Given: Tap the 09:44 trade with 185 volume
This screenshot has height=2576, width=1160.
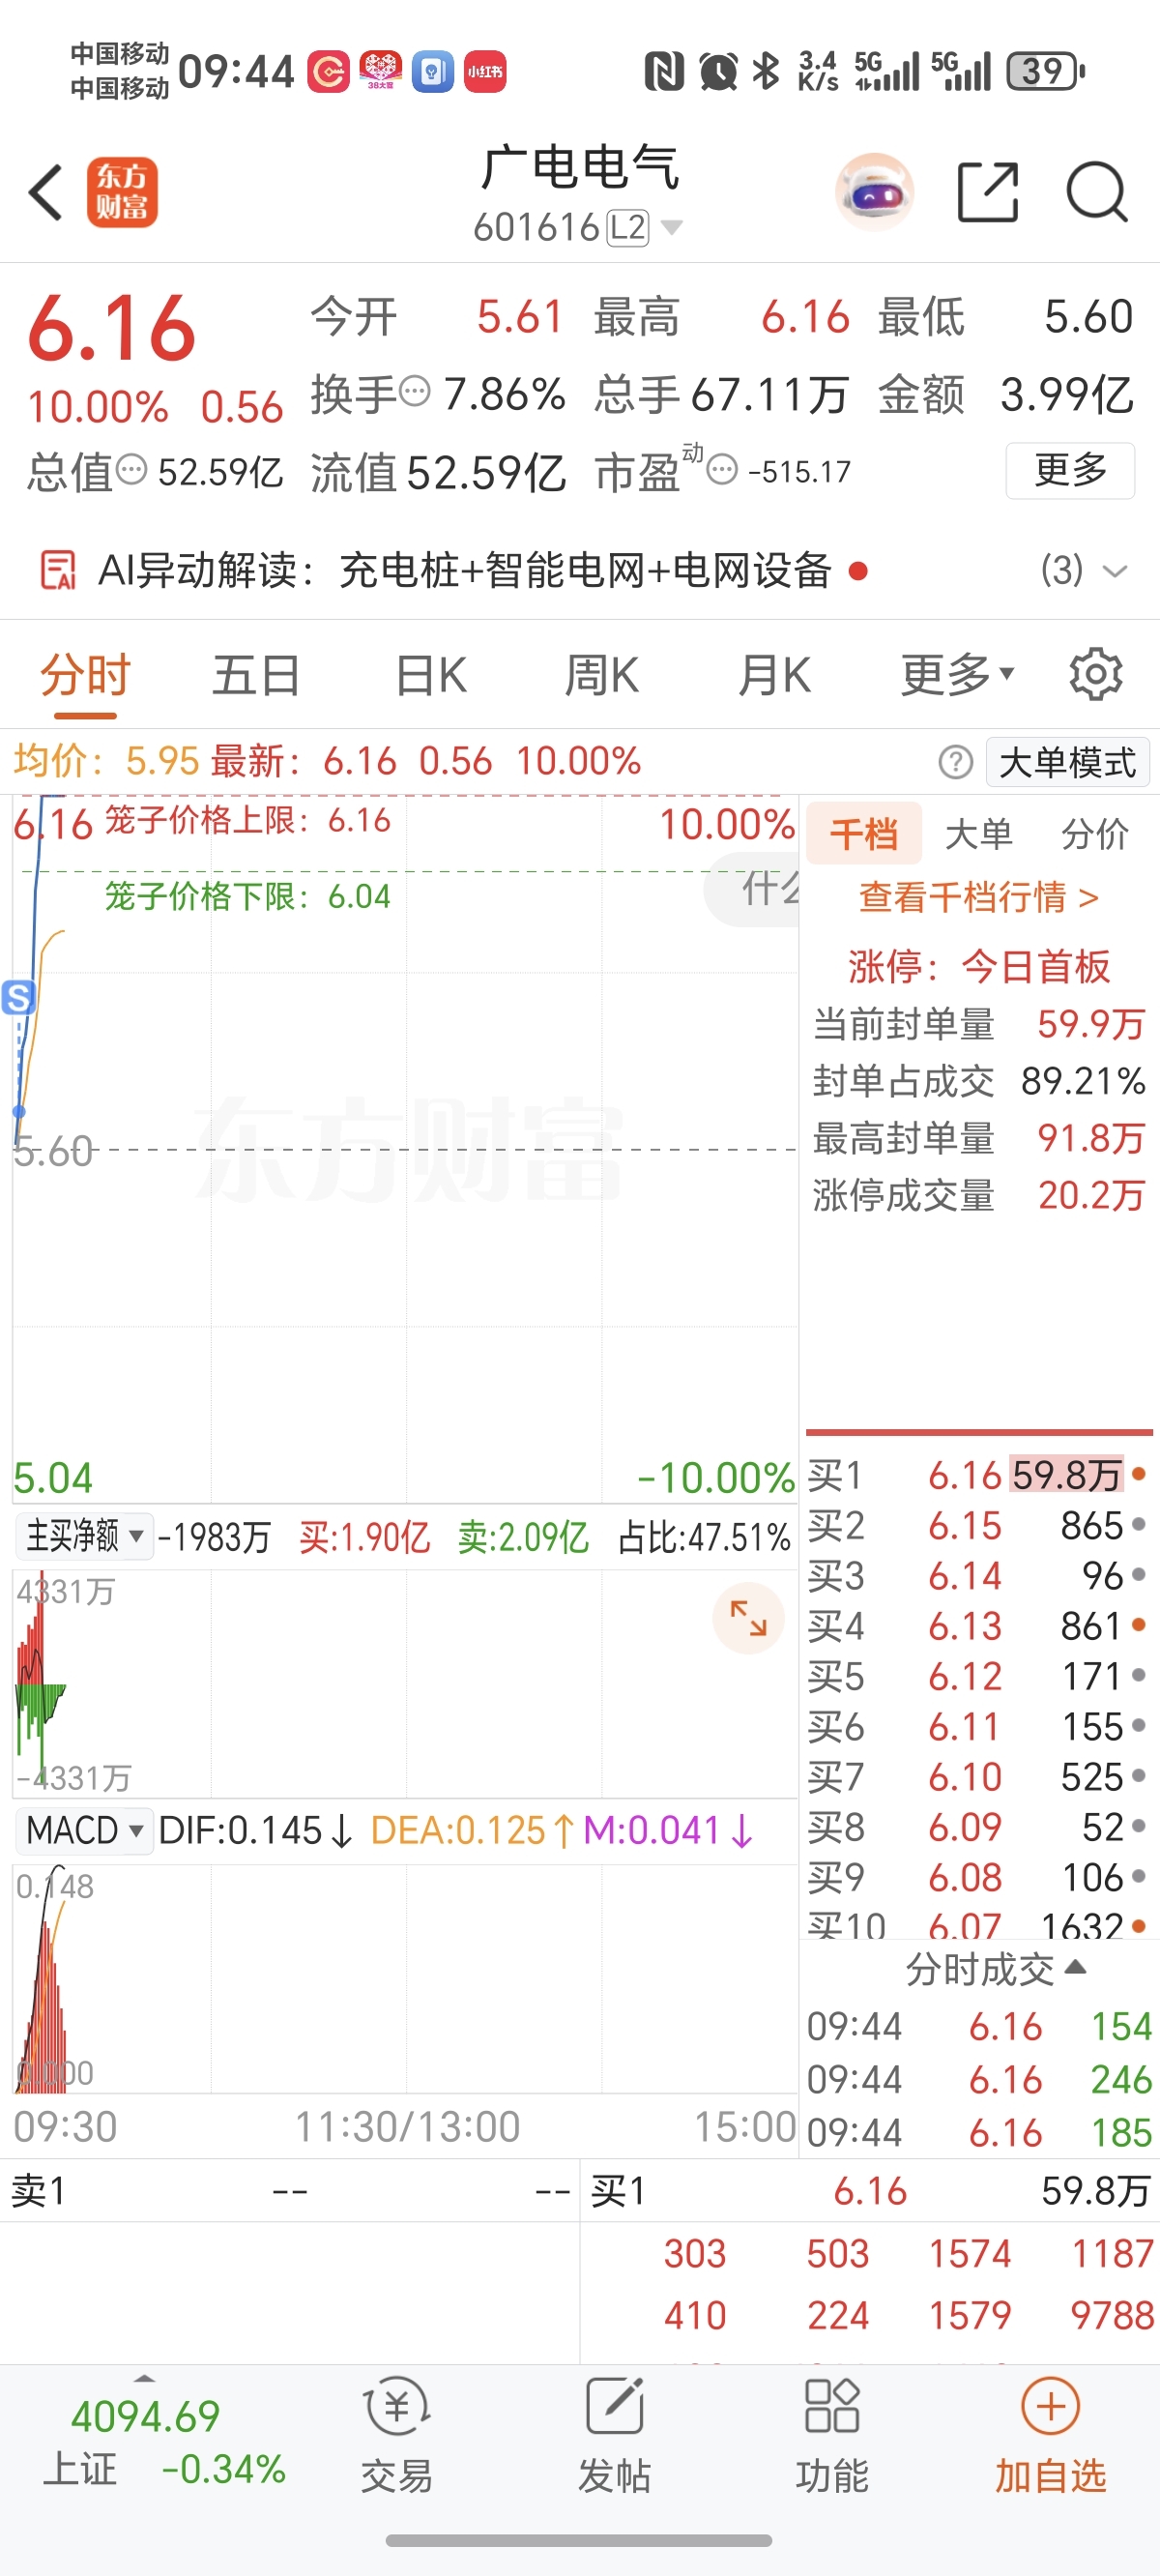Looking at the screenshot, I should [x=979, y=2132].
